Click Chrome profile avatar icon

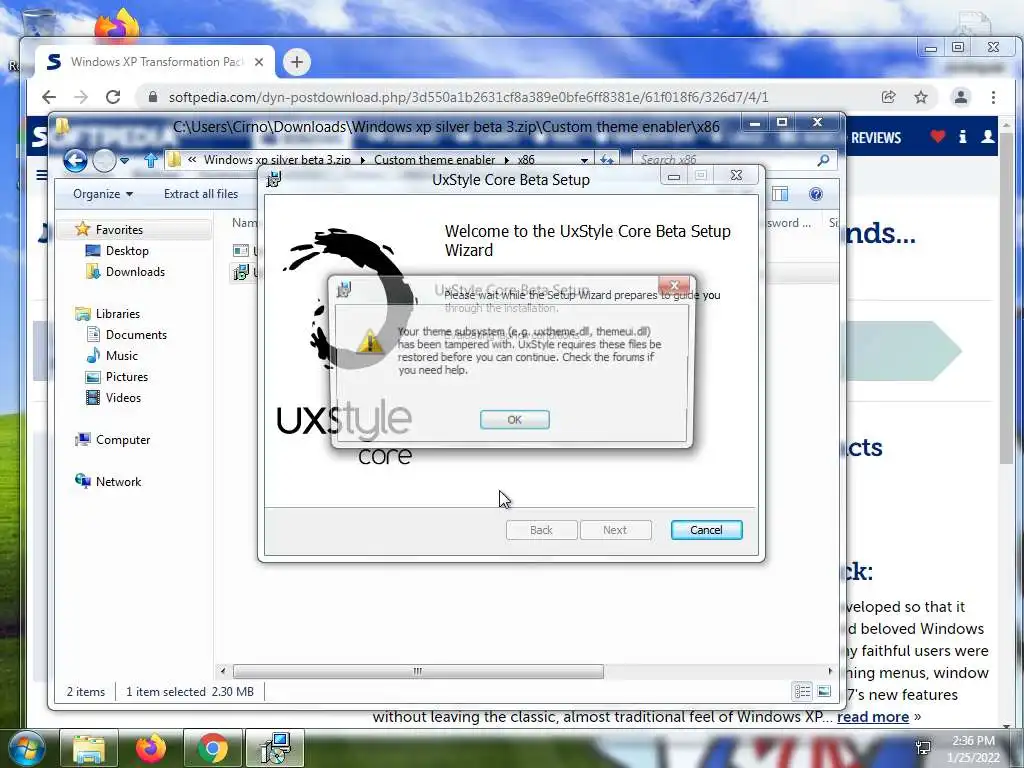(961, 97)
